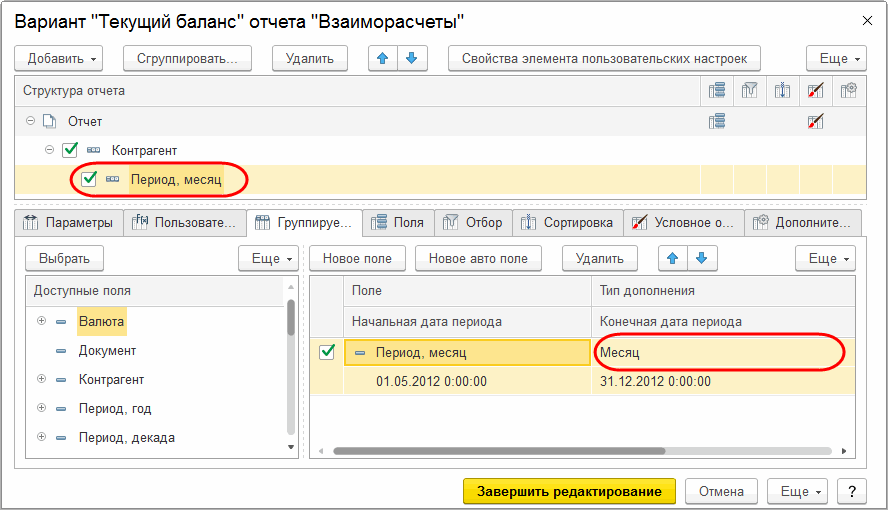888x510 pixels.
Task: Toggle the Период, месяц structure checkbox
Action: coord(89,179)
